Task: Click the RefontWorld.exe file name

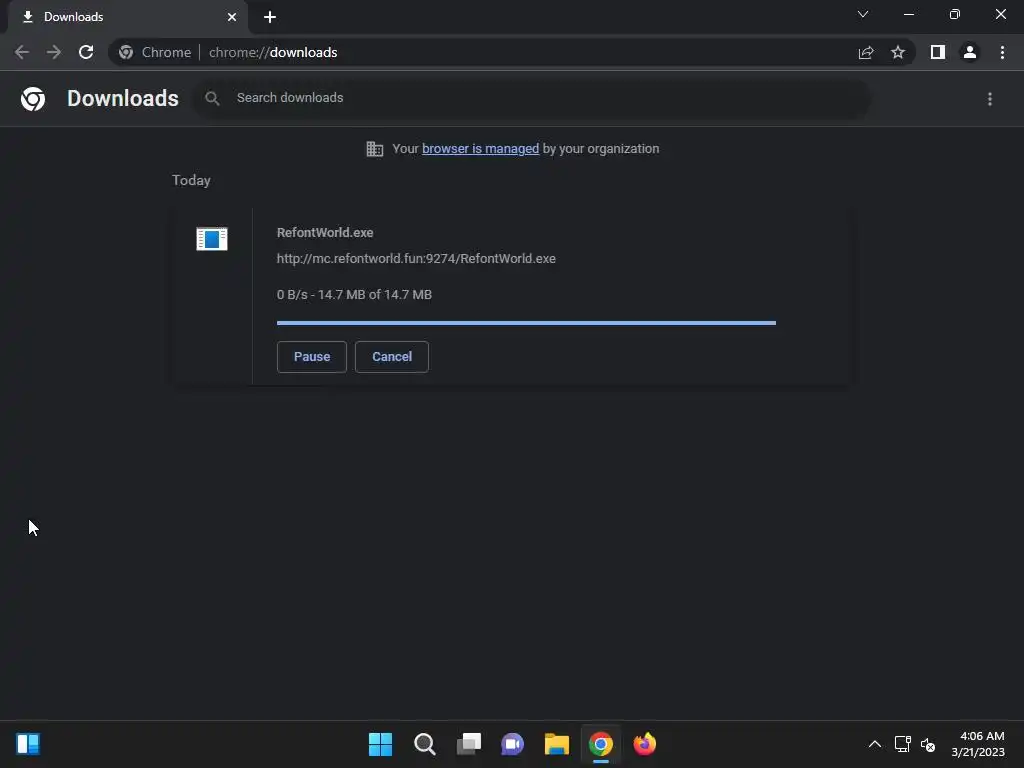Action: click(x=325, y=232)
